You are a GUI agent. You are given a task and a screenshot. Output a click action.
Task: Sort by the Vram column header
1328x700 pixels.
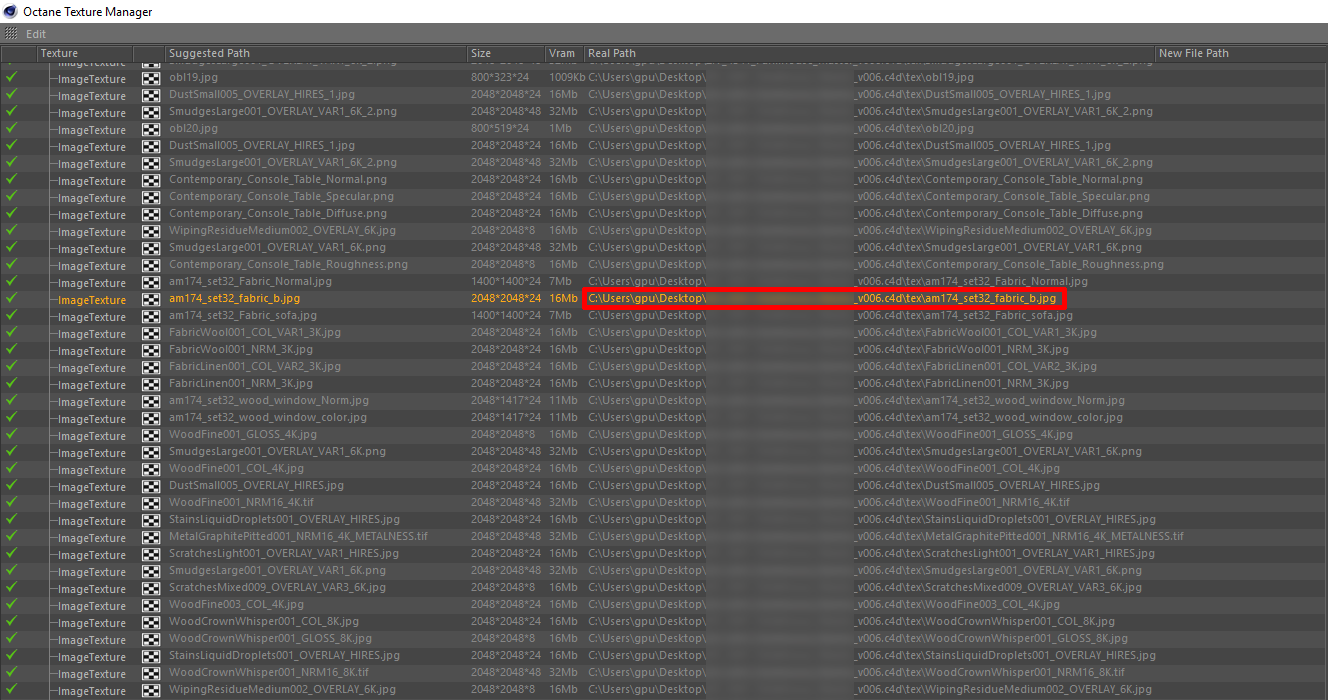pos(561,53)
